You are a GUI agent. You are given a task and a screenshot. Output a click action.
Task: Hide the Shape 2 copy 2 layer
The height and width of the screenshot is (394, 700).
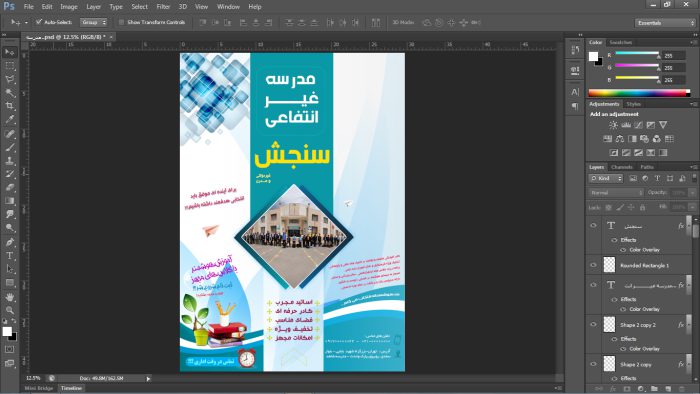coord(593,324)
